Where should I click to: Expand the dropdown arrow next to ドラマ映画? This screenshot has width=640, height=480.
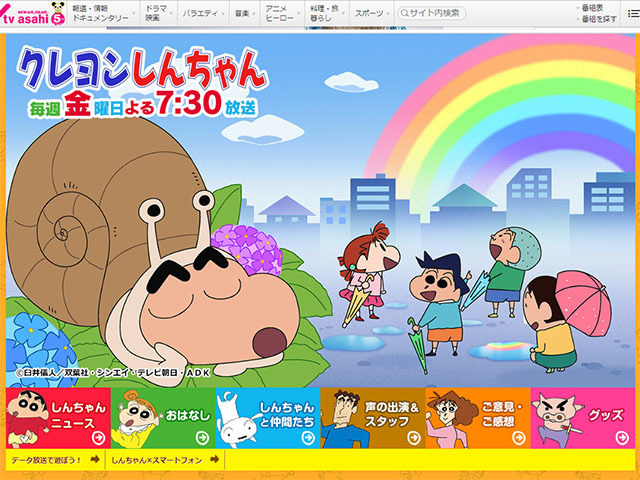(171, 14)
